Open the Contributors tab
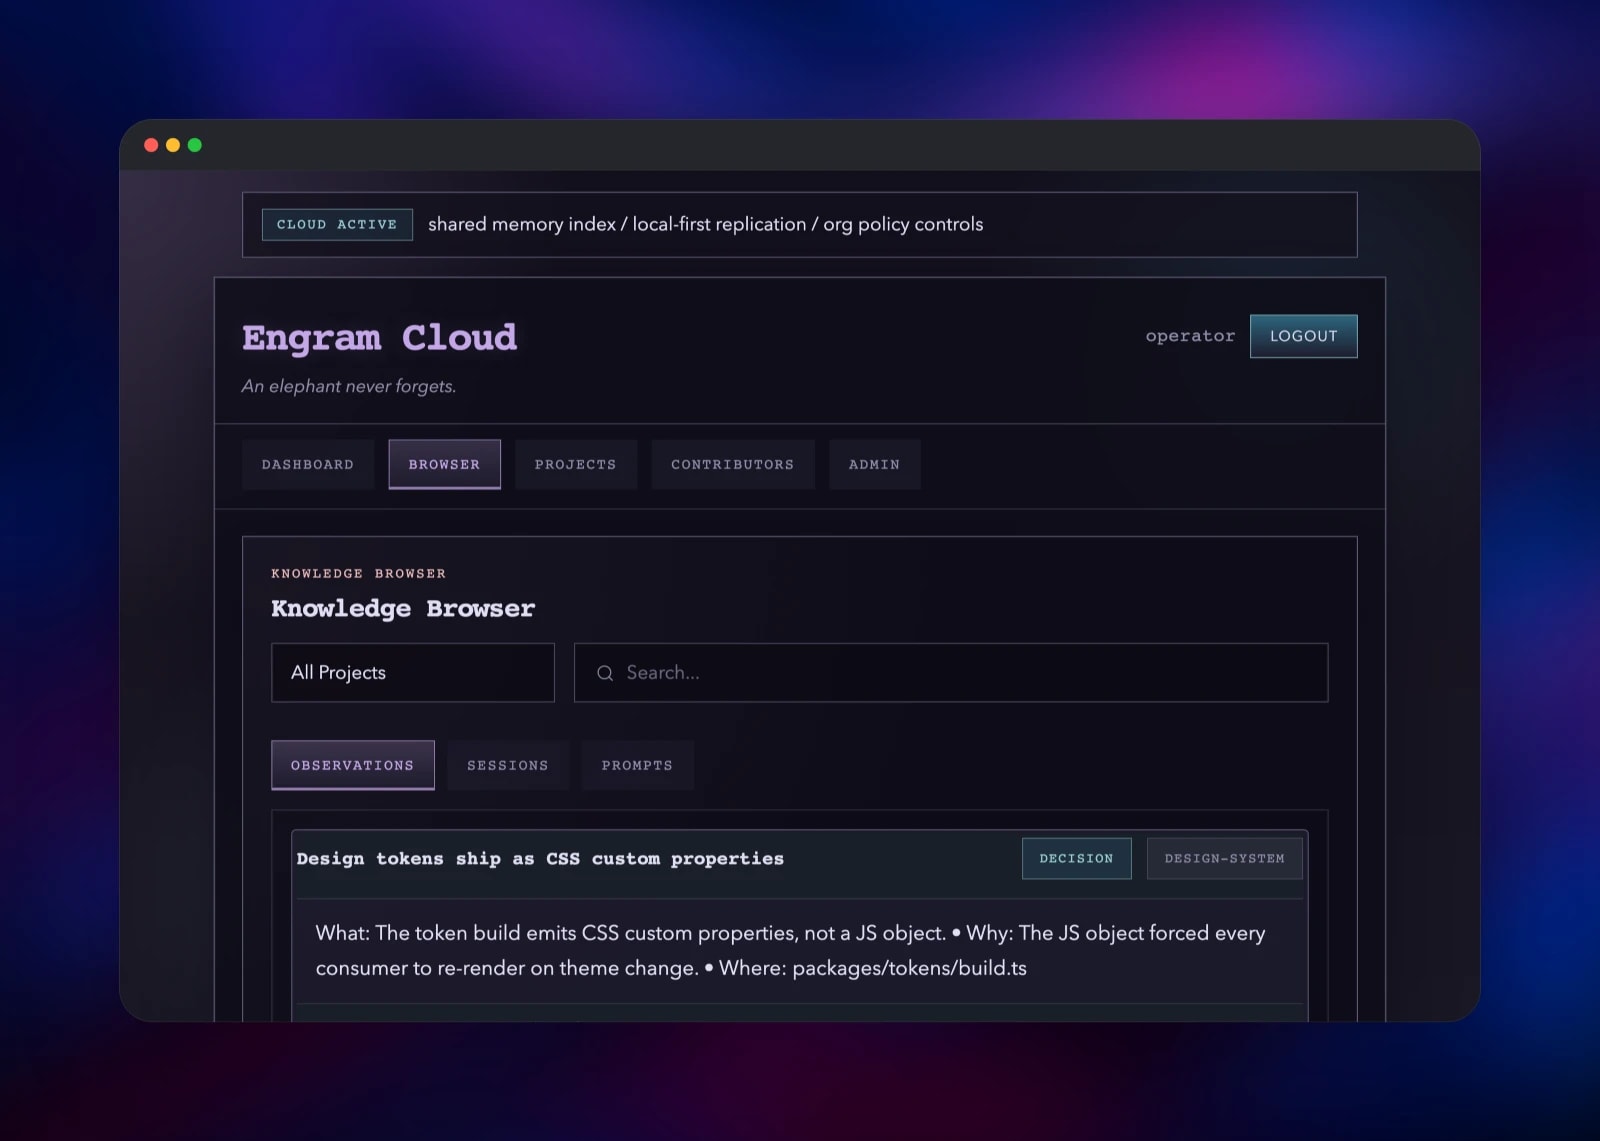 click(733, 464)
